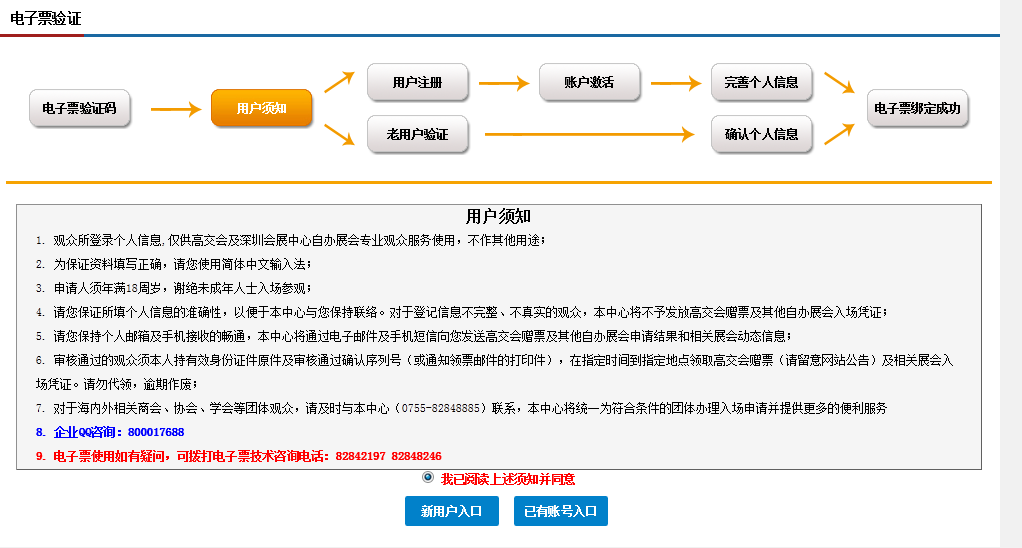Tick the 我已阅读上述须知并同意 radio button

pos(428,478)
